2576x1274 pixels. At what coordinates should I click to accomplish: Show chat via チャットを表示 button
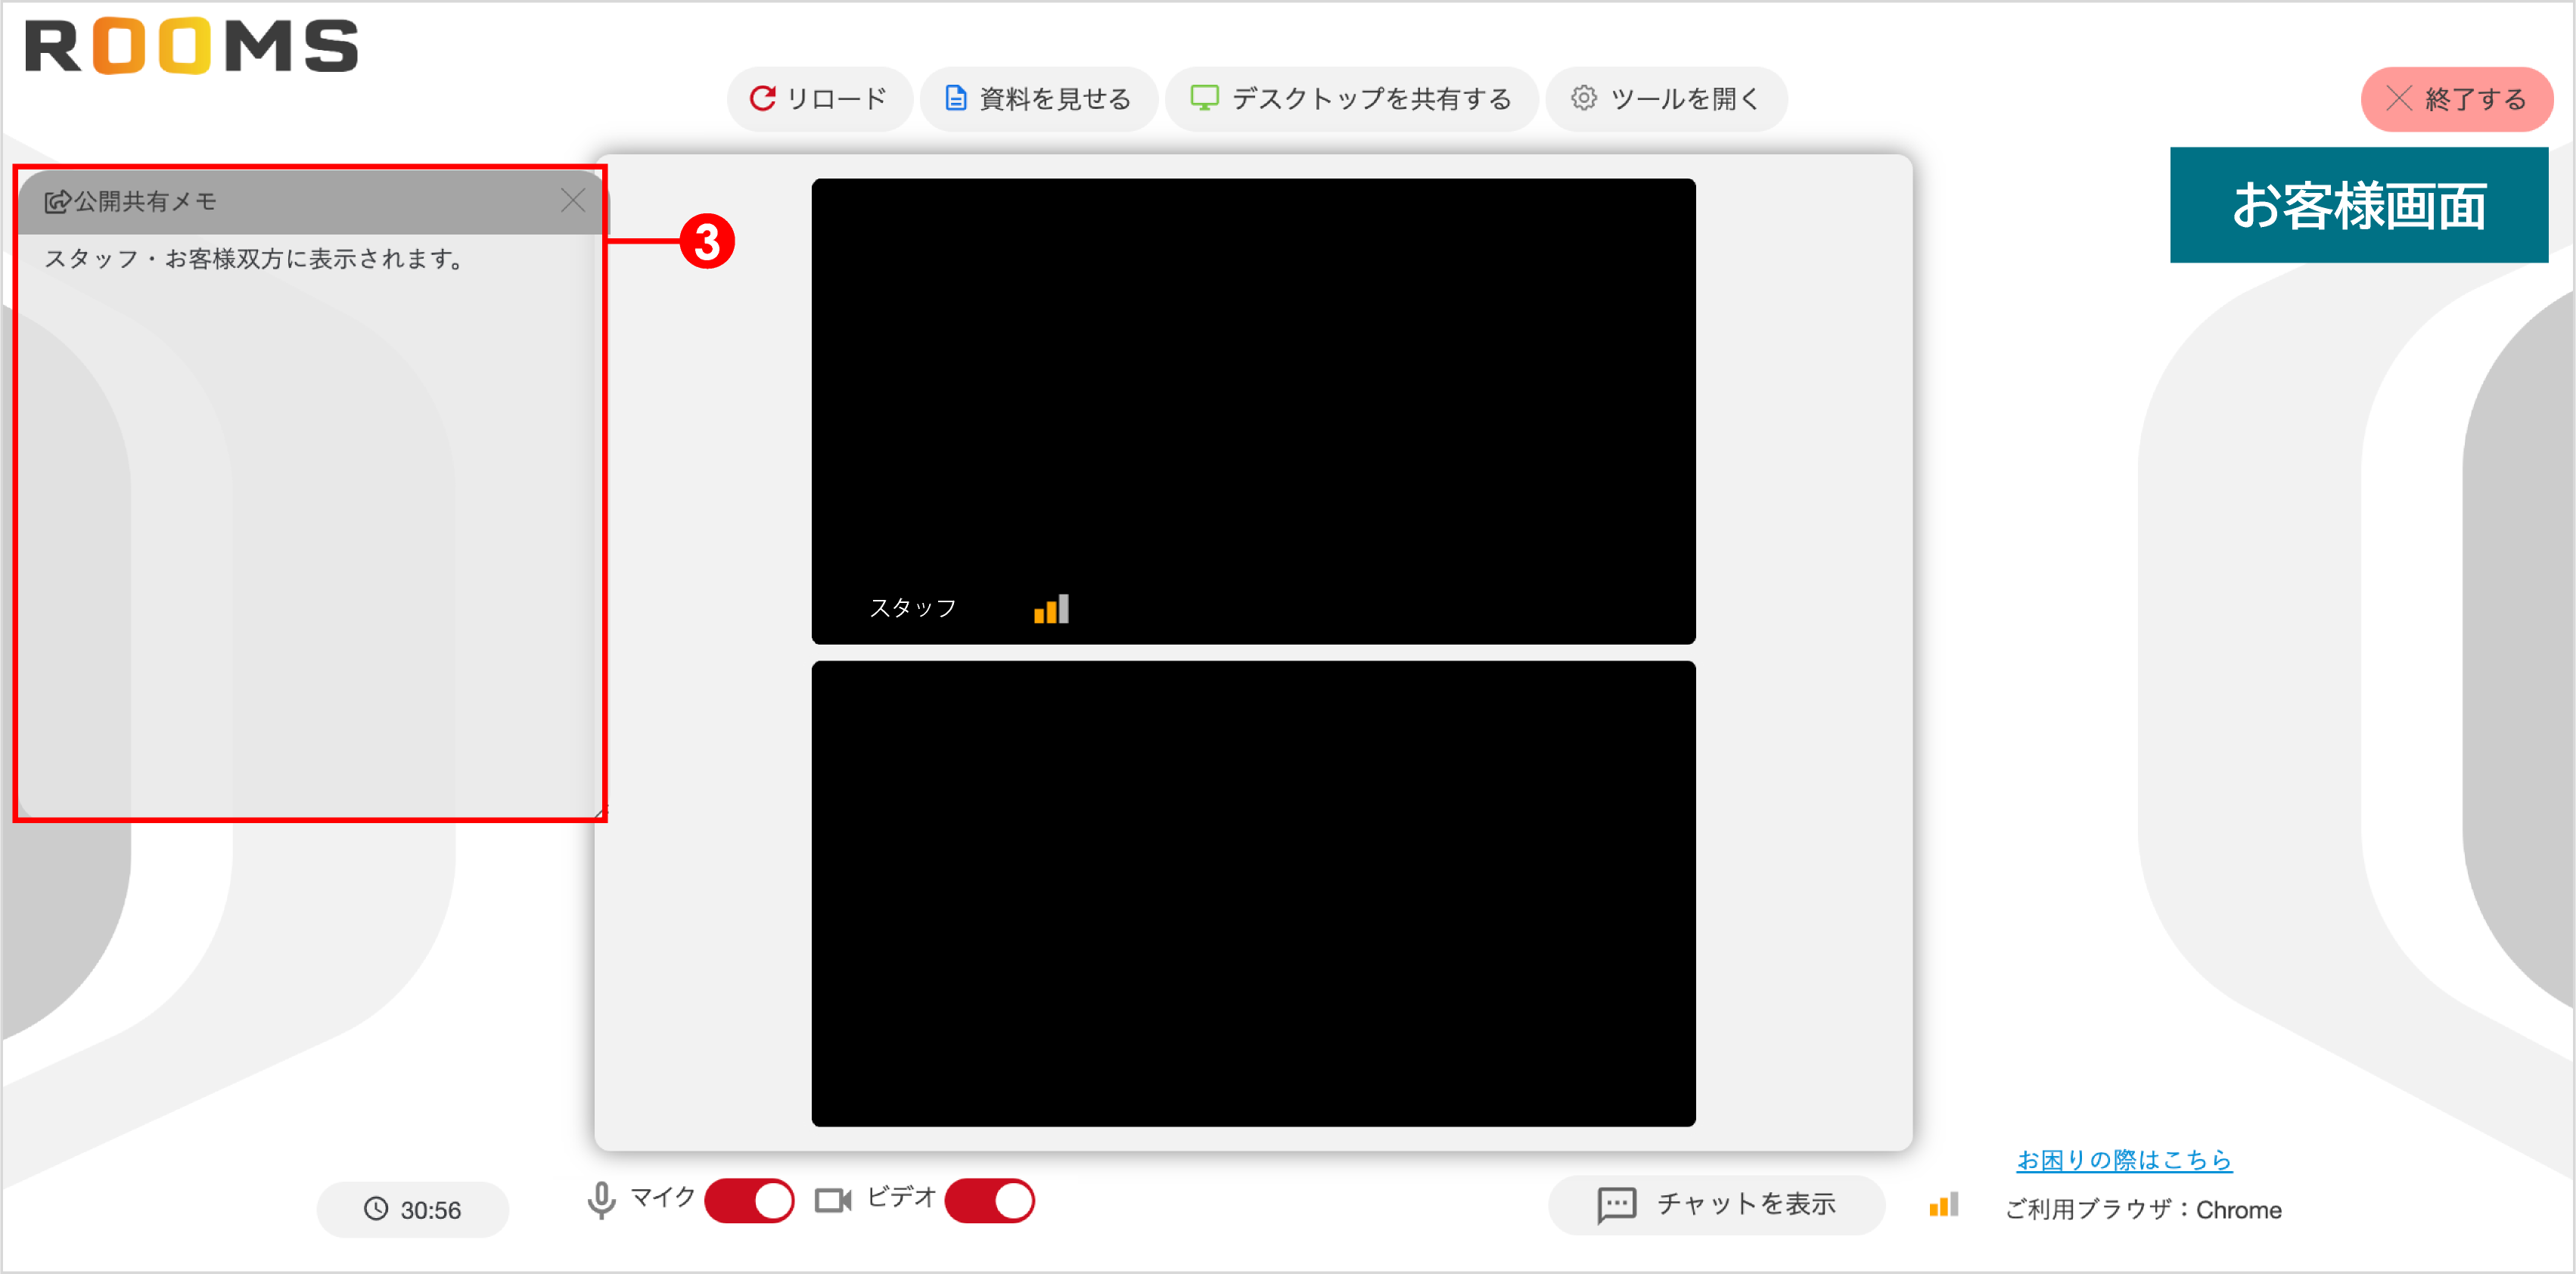(x=1716, y=1204)
